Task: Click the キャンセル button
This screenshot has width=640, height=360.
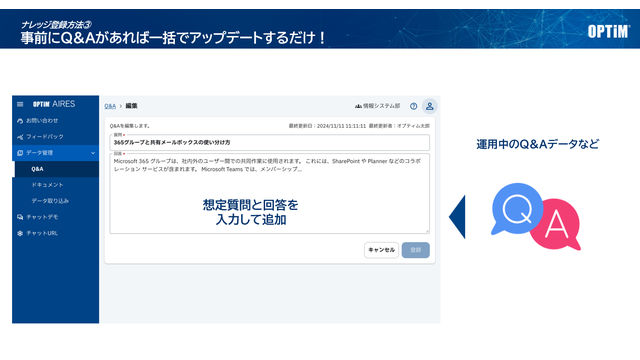Action: click(381, 250)
